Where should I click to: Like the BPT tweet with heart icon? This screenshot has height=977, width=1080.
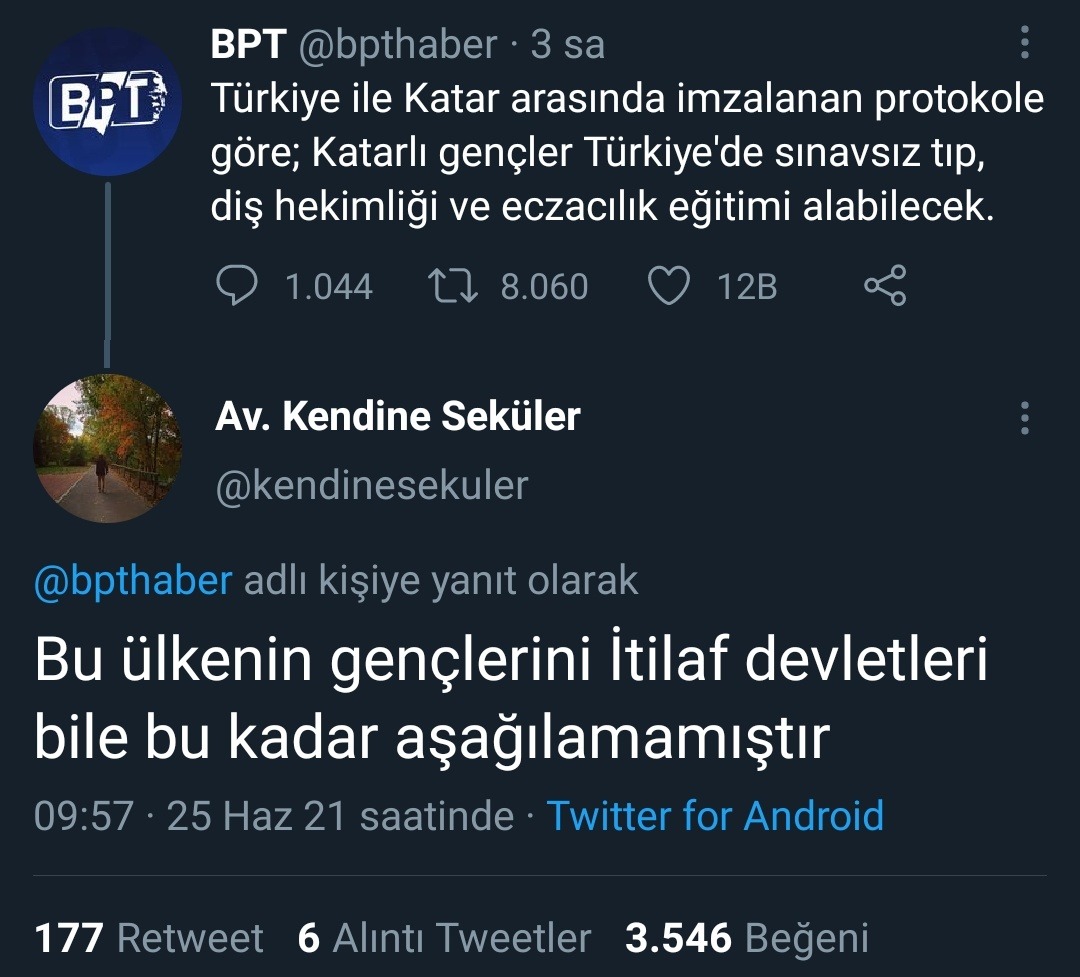(x=669, y=286)
